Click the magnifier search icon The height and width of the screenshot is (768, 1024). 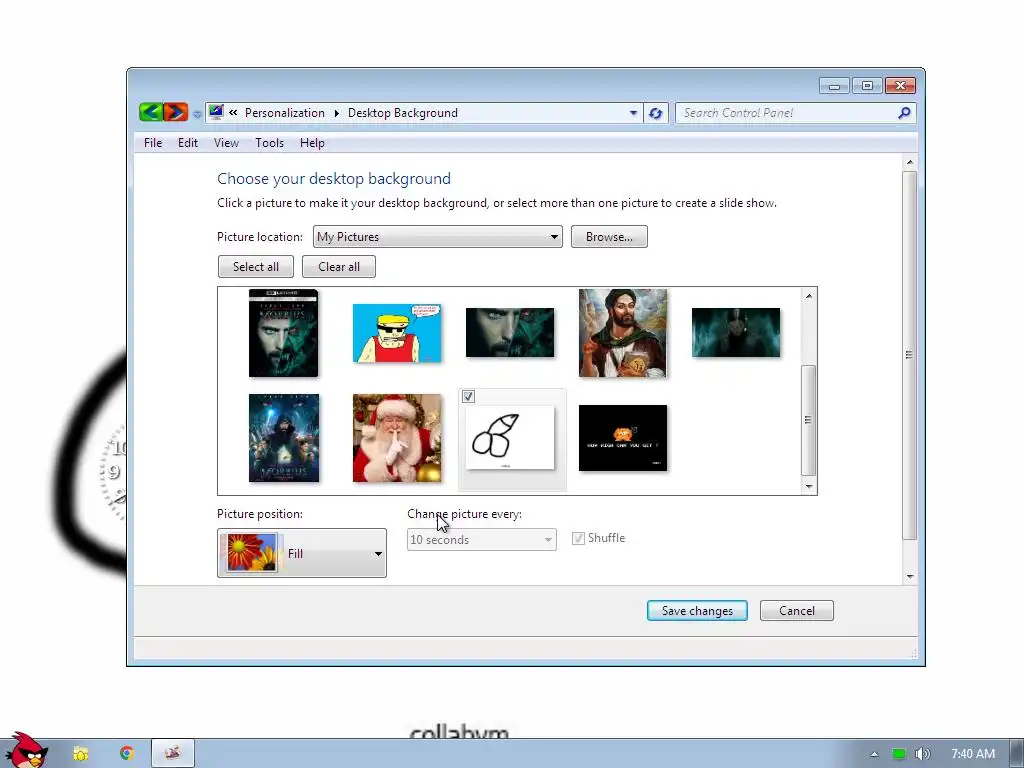(x=904, y=113)
